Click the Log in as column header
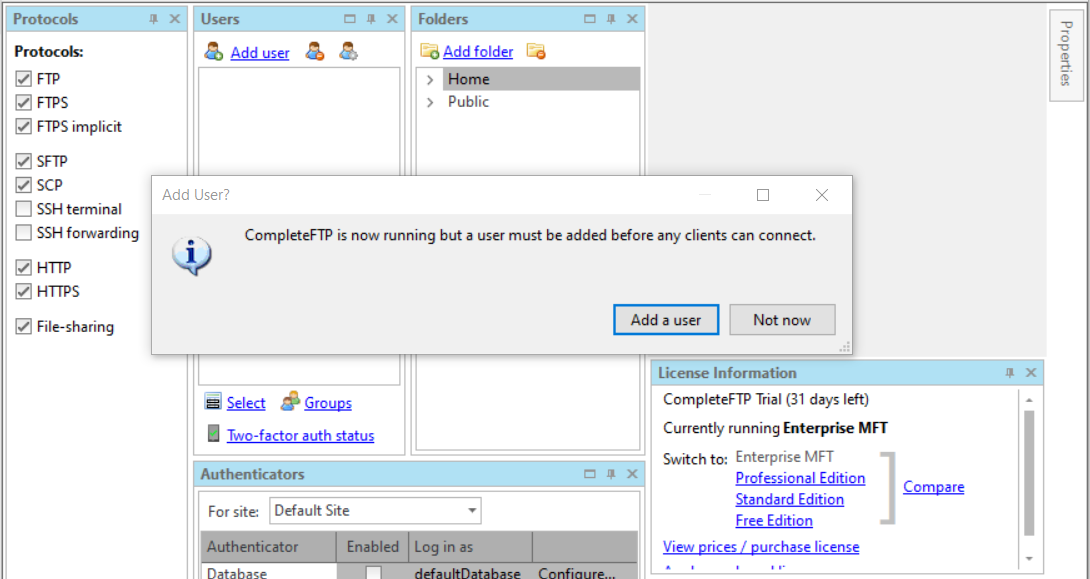The height and width of the screenshot is (579, 1090). tap(470, 547)
